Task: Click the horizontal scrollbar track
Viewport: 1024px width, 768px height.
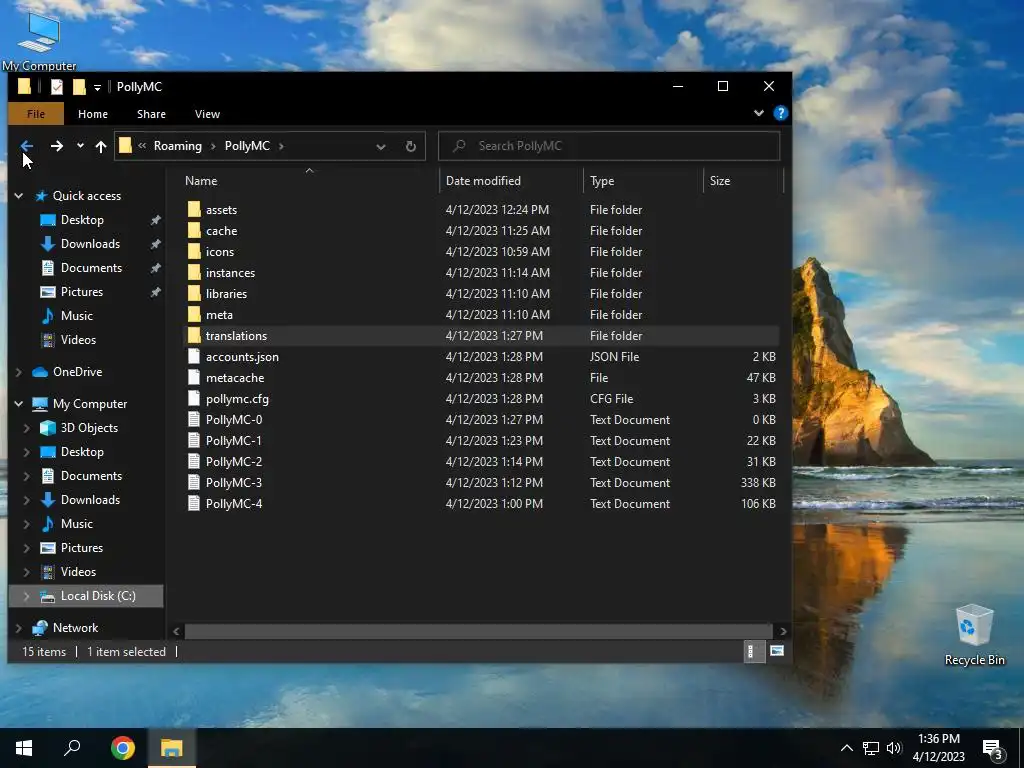Action: click(479, 632)
